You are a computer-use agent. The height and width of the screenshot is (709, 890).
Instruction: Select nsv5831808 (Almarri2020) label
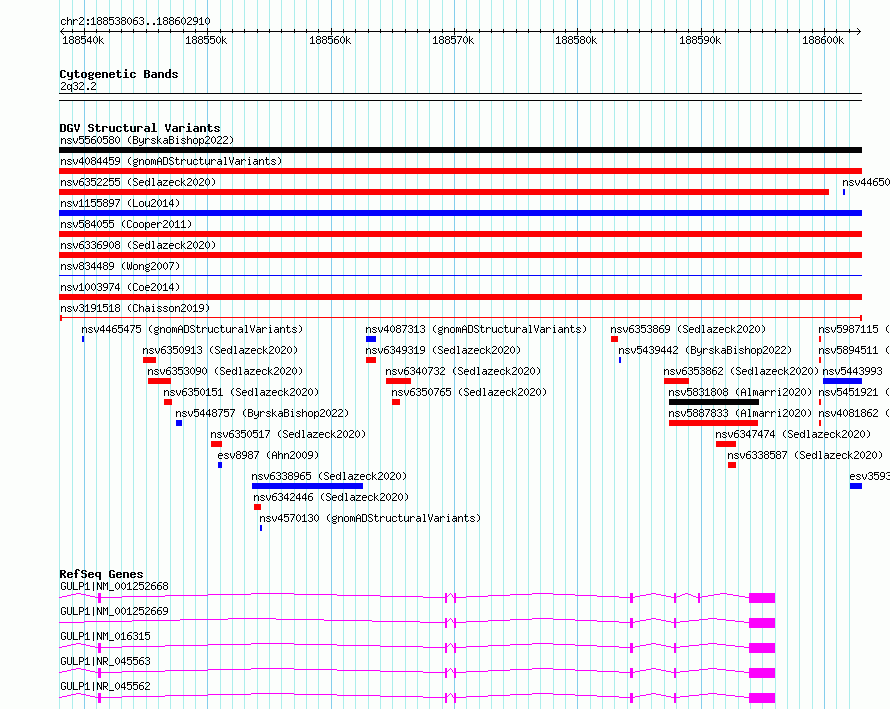(x=740, y=392)
